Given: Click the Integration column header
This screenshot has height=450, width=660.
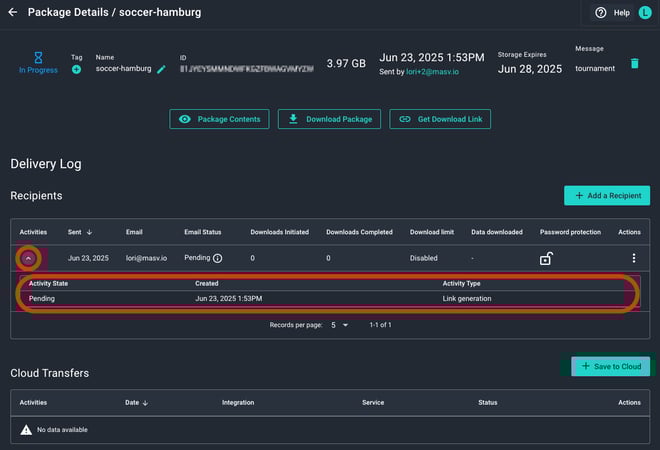Looking at the screenshot, I should (238, 402).
